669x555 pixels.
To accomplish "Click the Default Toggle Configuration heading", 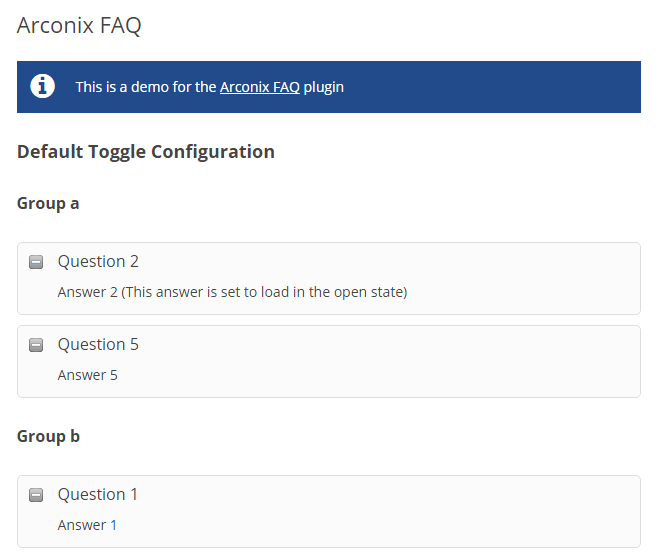I will coord(146,152).
